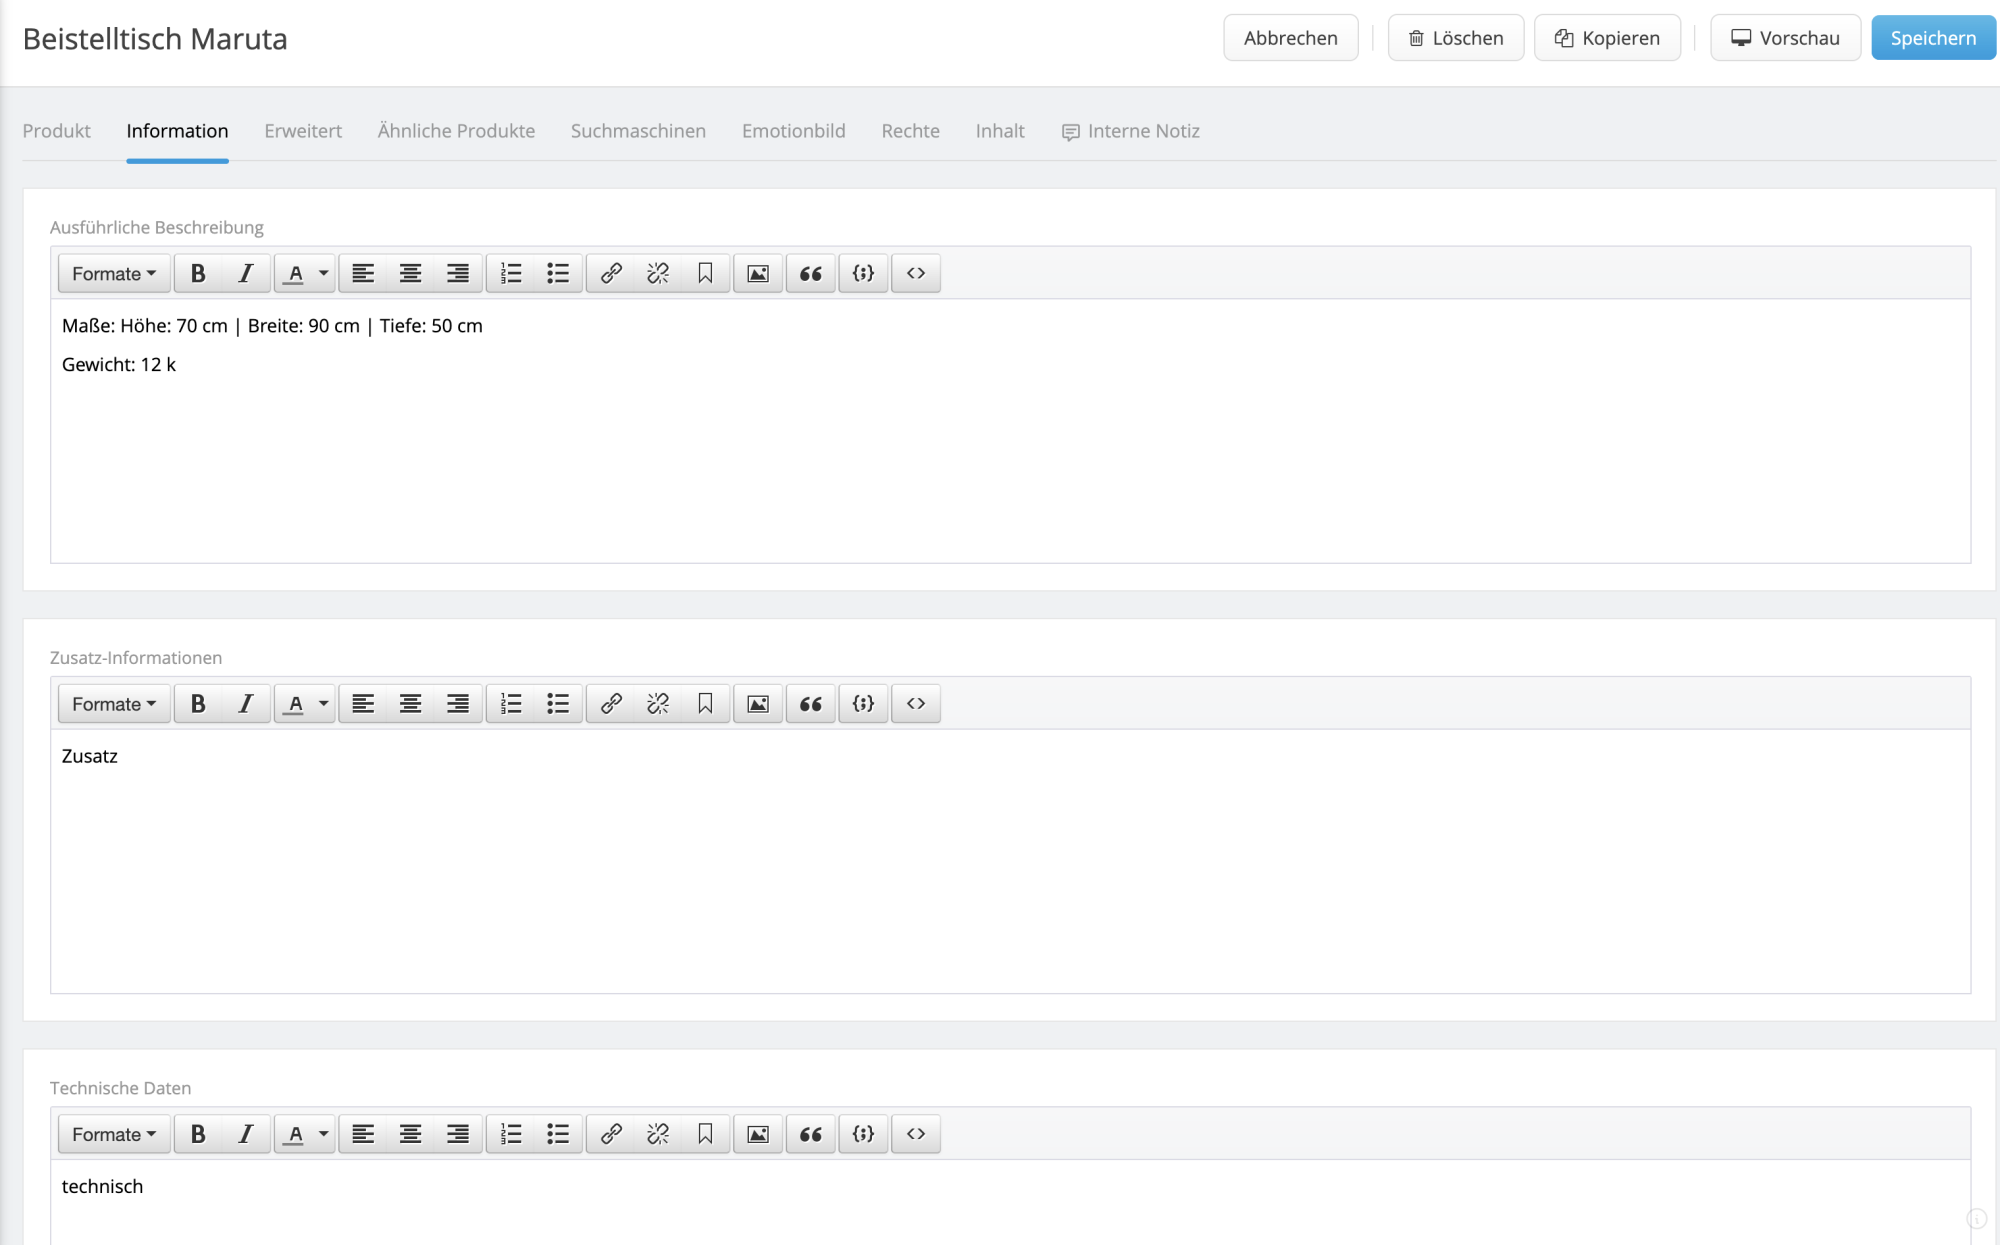Viewport: 2000px width, 1245px height.
Task: Expand text color options in Zusatz-Informationen
Action: tap(322, 703)
